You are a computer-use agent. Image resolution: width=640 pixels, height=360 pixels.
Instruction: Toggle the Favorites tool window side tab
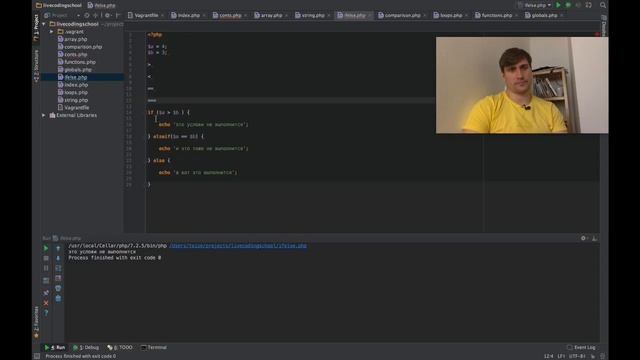[x=36, y=322]
